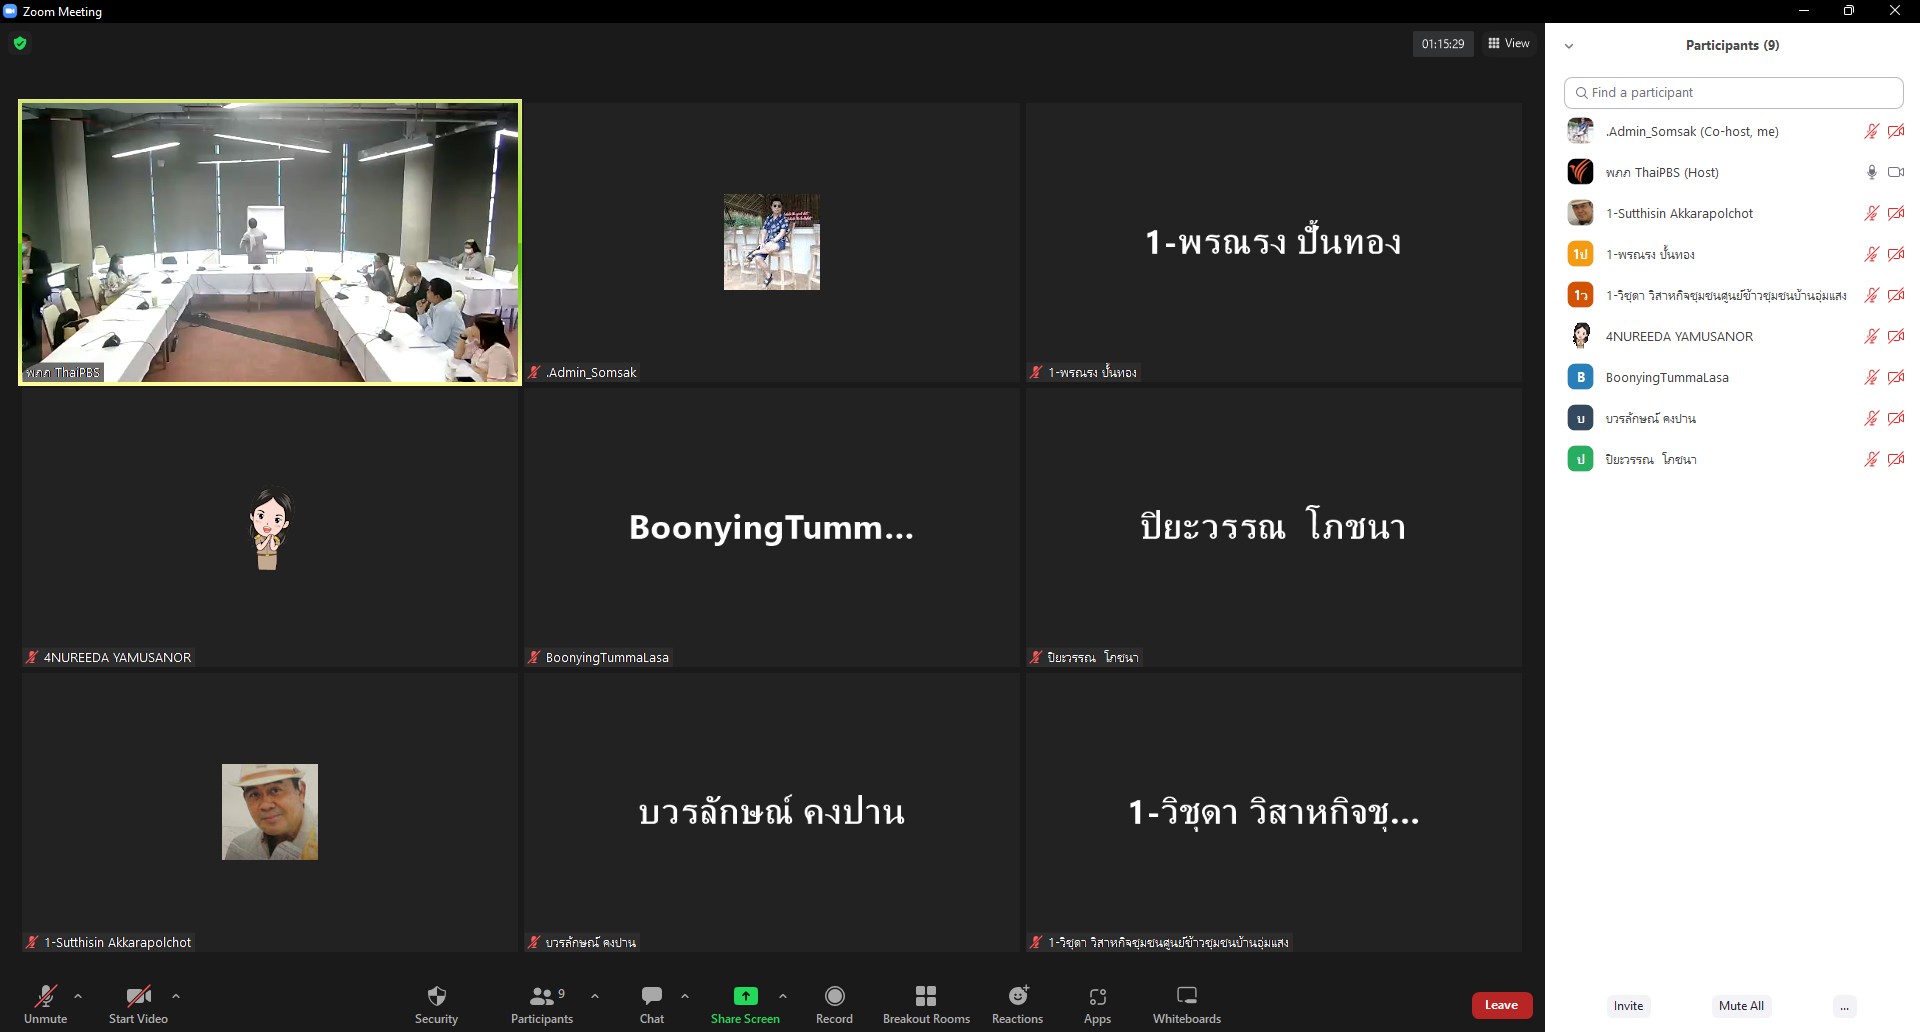Screen dimensions: 1920x1032
Task: Expand audio options arrow beside Unmute
Action: click(x=78, y=996)
